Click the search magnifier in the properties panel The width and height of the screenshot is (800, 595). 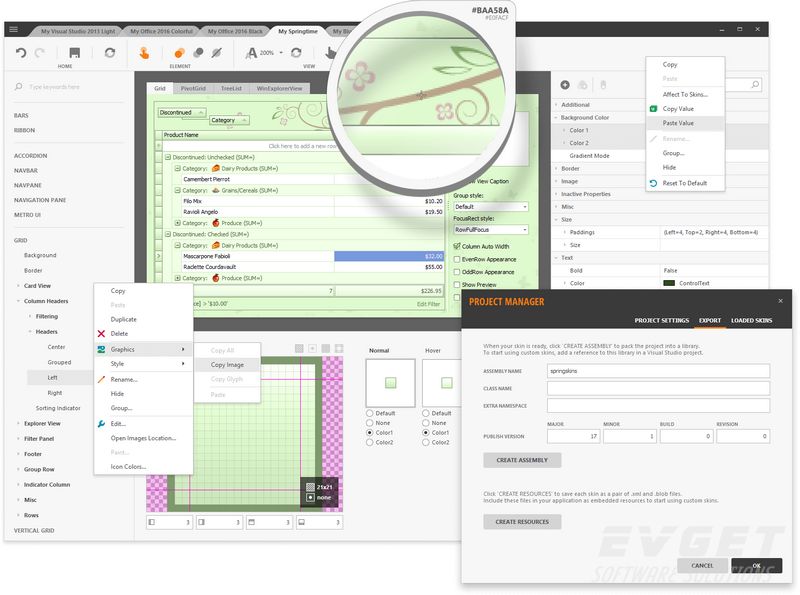(755, 84)
